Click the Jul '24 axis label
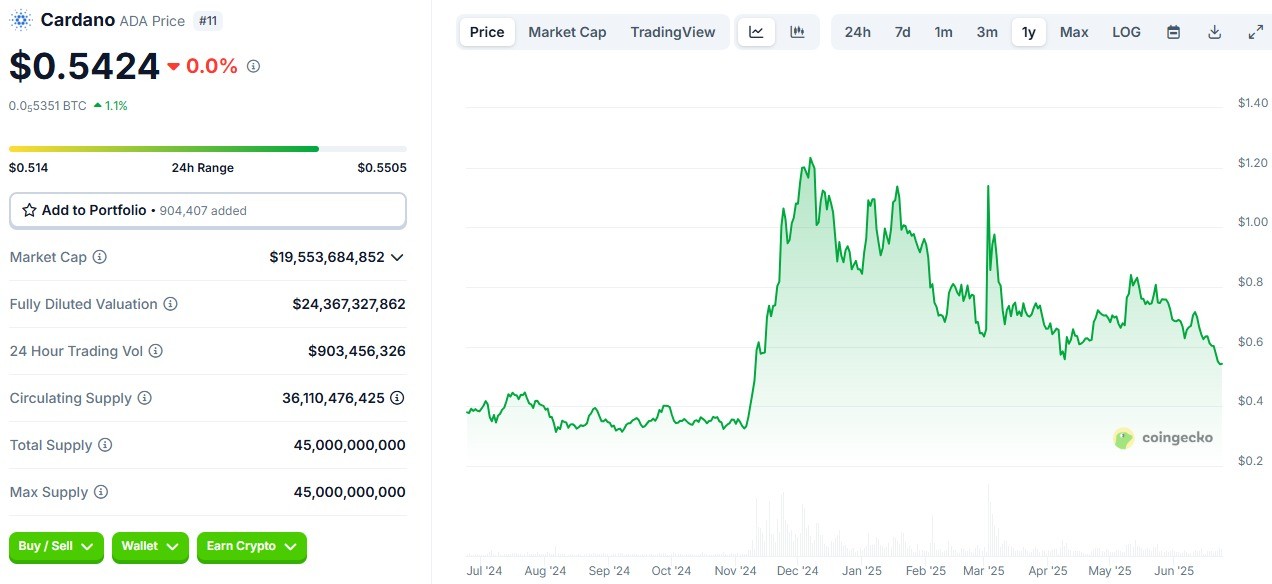 pos(484,571)
